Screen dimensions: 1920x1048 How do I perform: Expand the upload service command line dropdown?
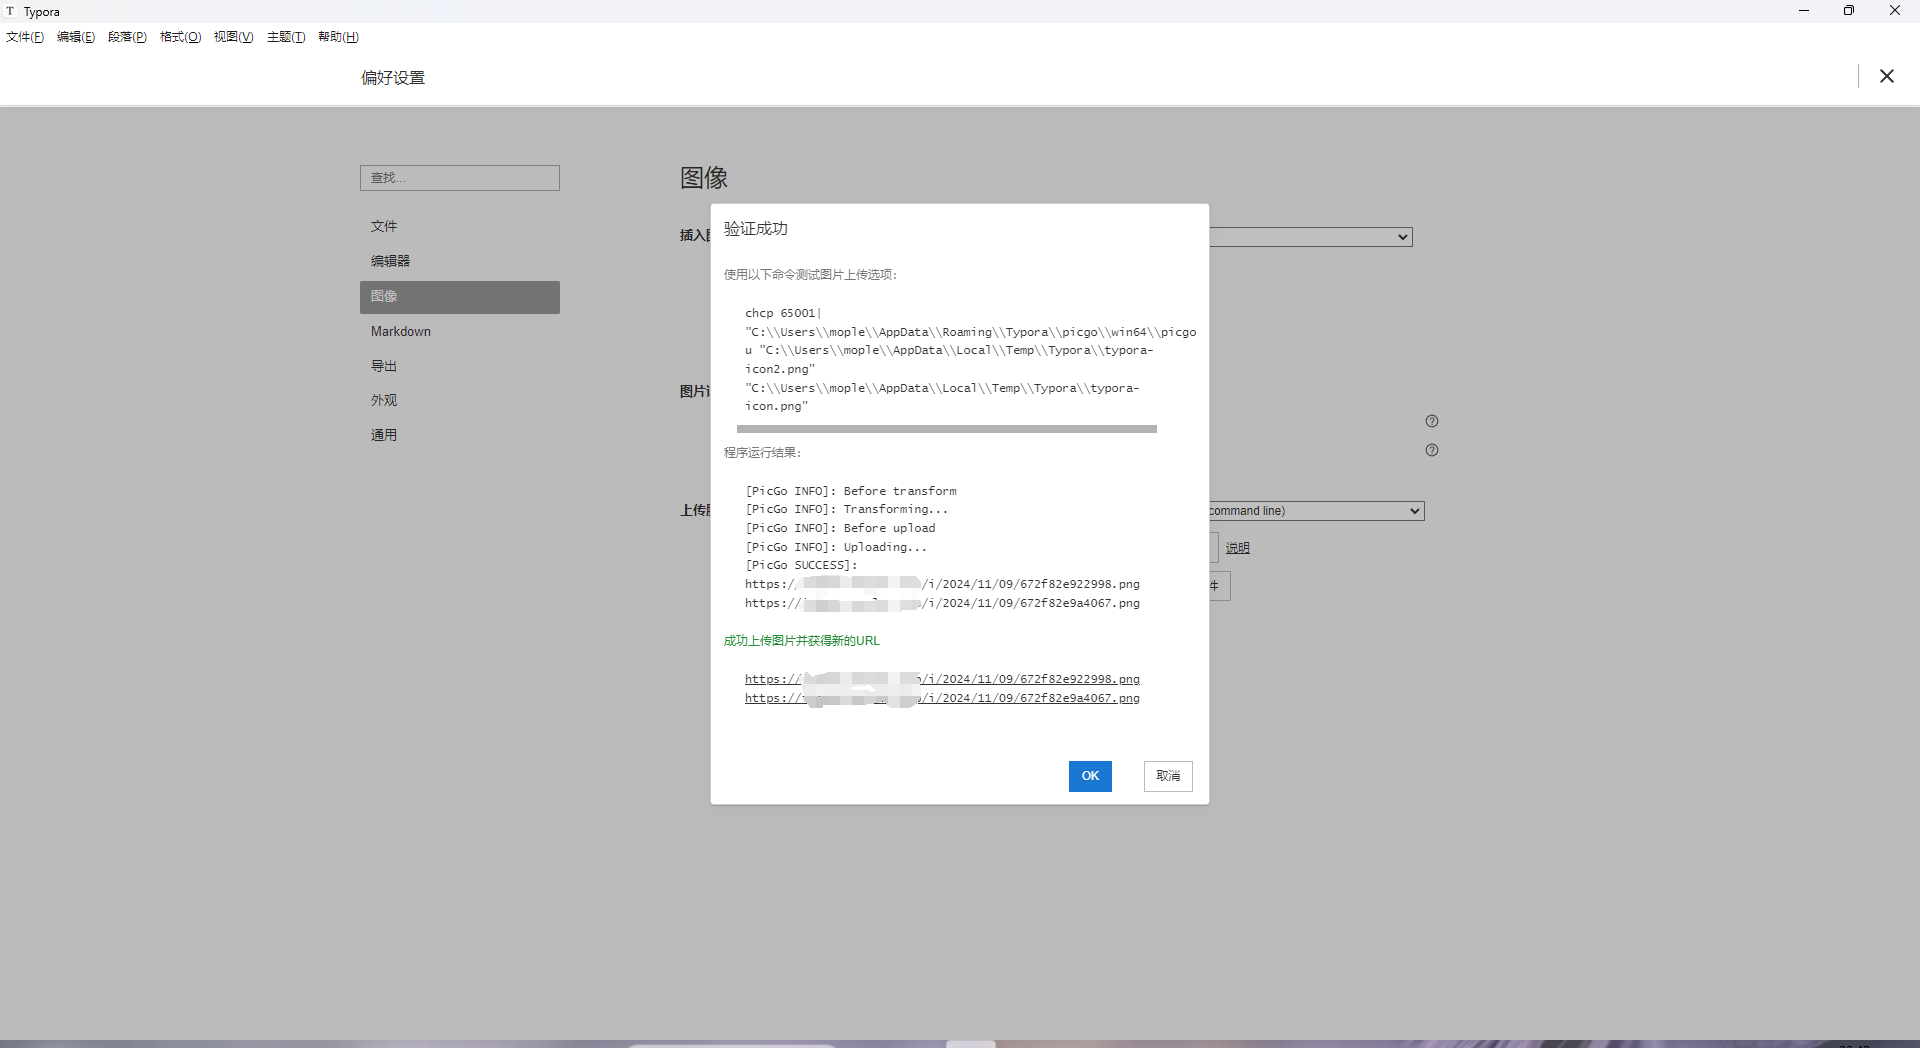(x=1316, y=511)
